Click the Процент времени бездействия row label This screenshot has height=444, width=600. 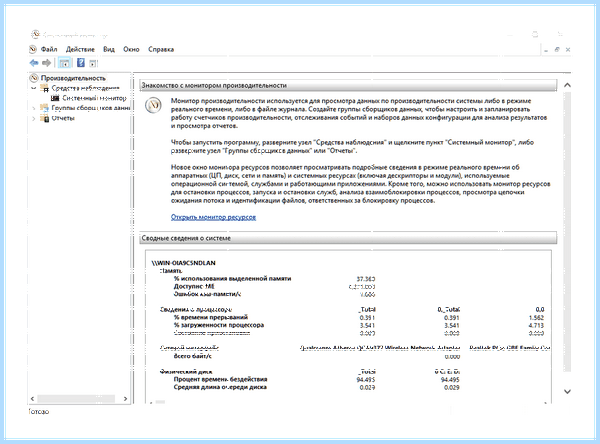point(220,379)
